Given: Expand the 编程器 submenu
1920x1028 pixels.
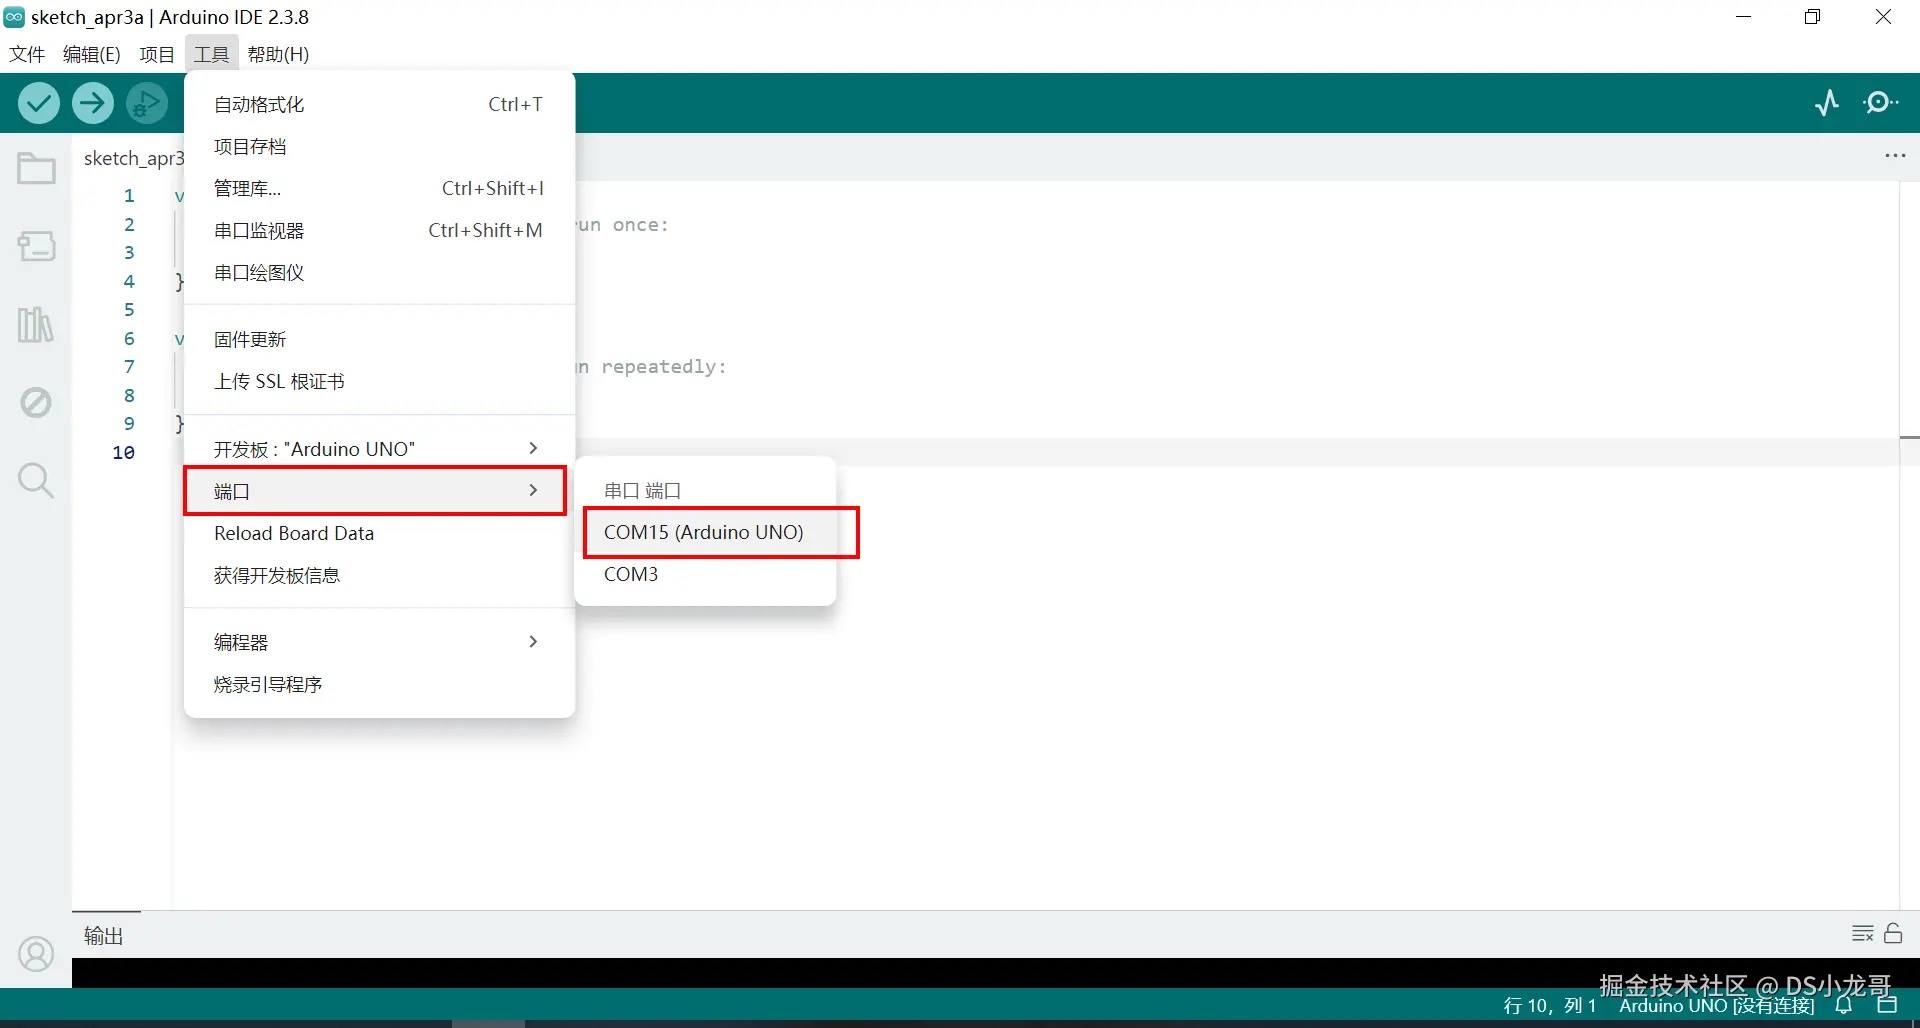Looking at the screenshot, I should pyautogui.click(x=379, y=642).
